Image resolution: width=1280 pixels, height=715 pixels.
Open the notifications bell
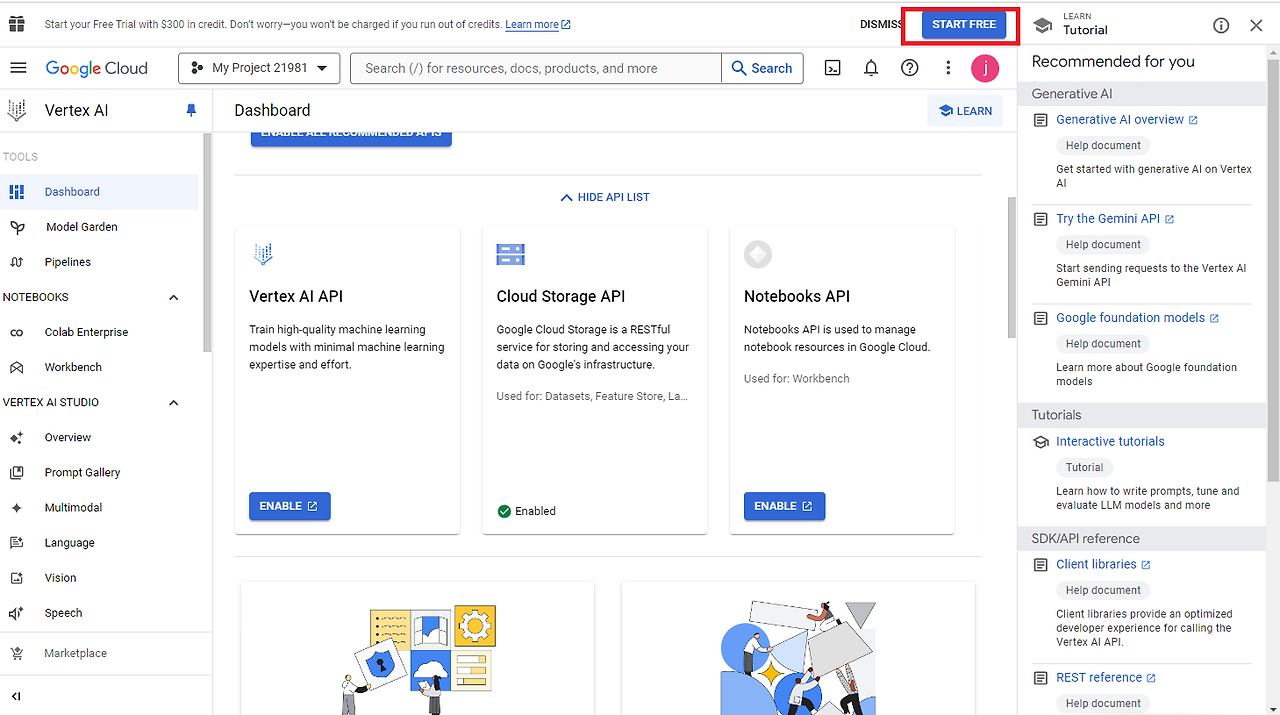point(871,68)
